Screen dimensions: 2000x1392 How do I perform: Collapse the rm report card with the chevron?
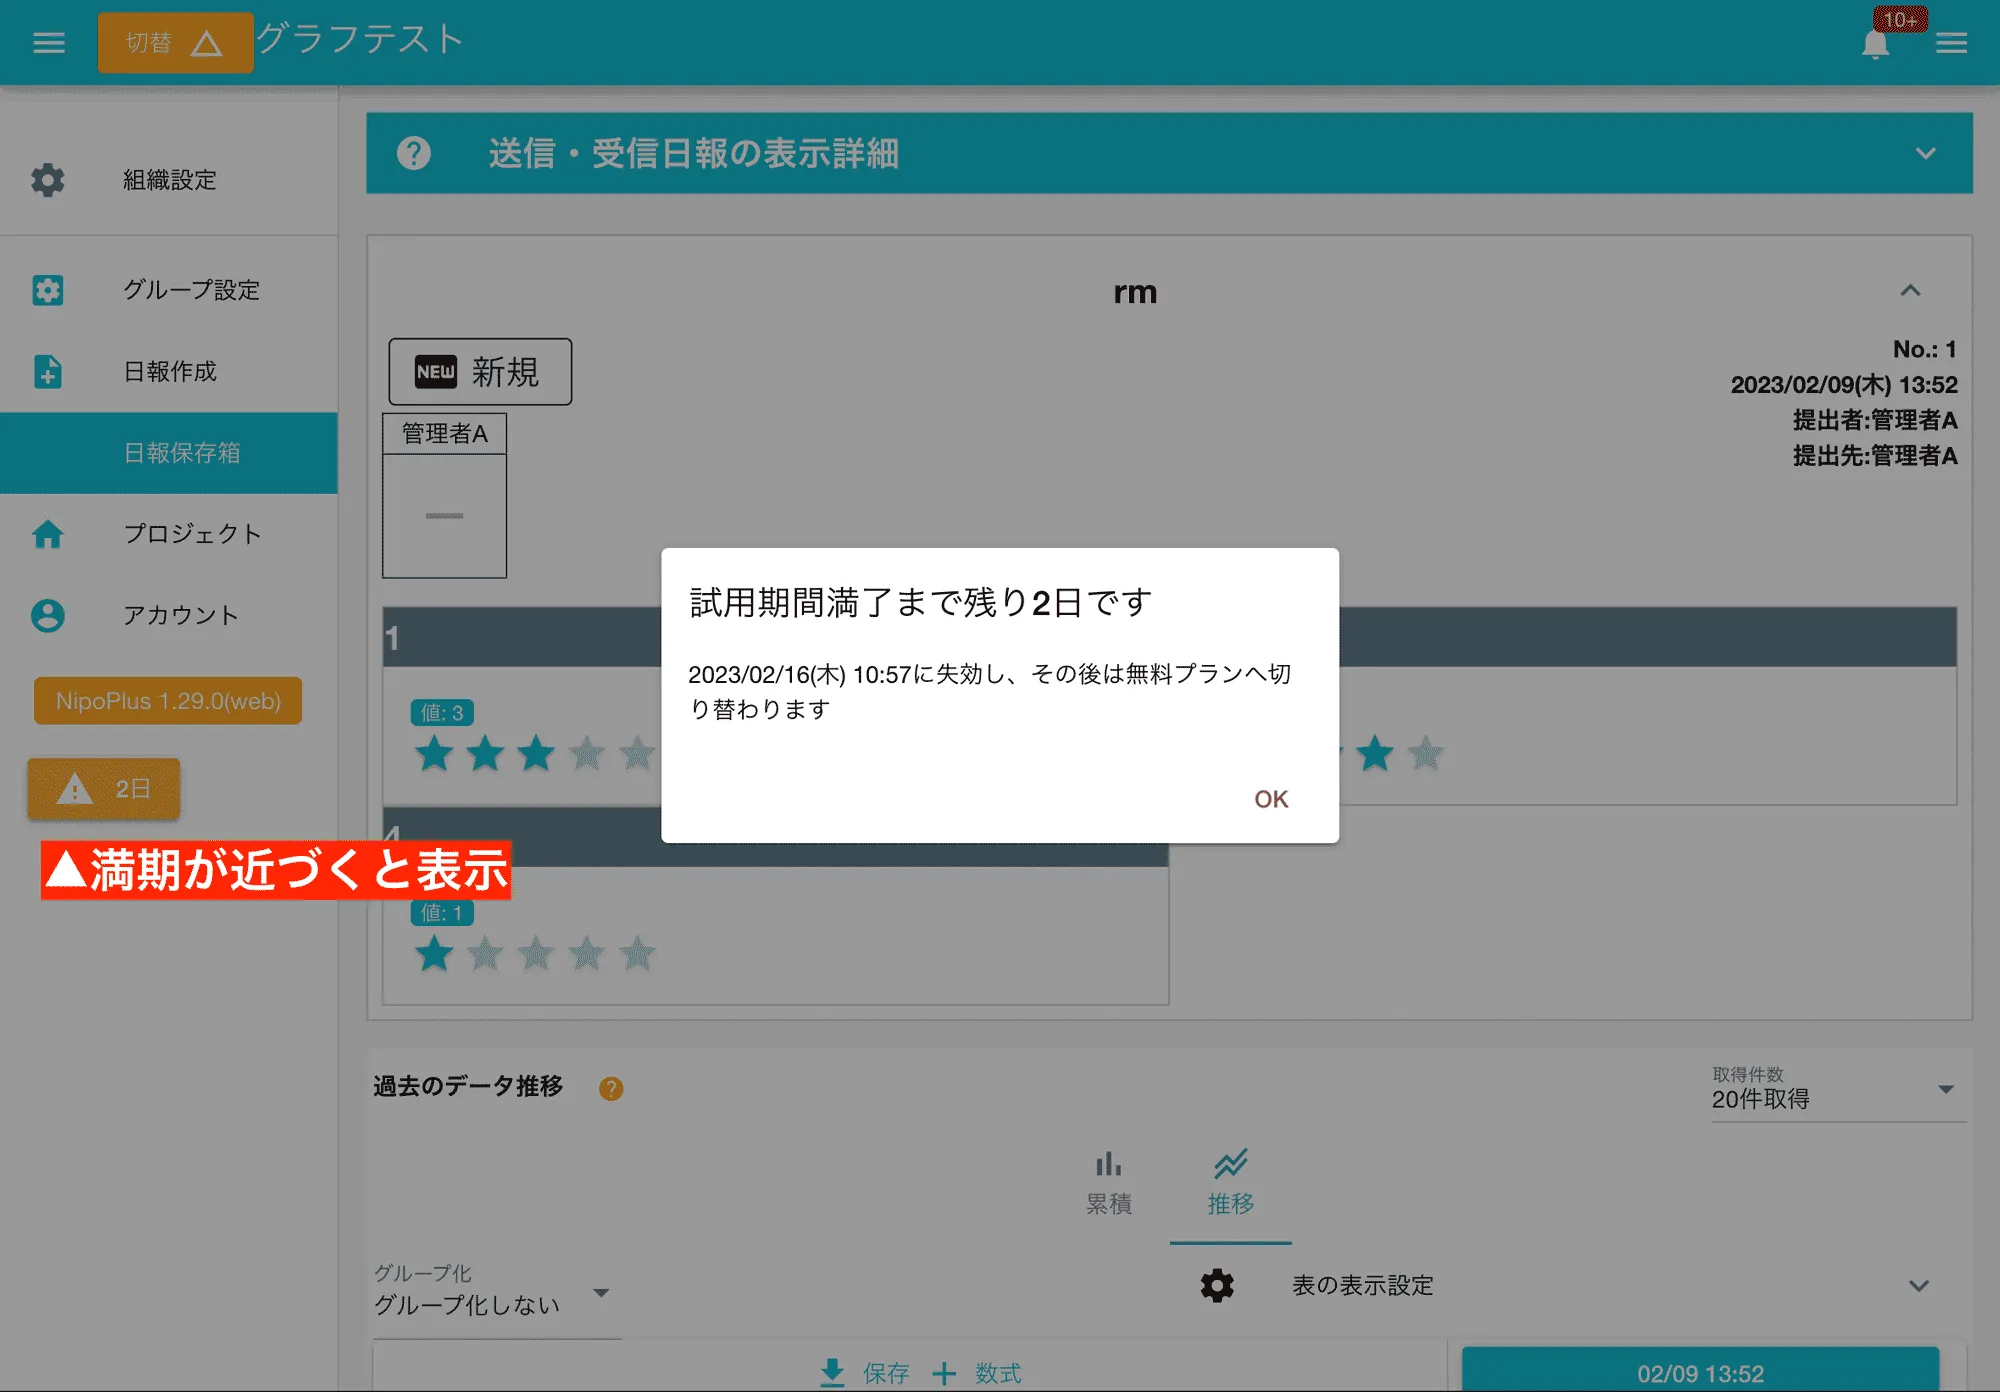coord(1910,291)
